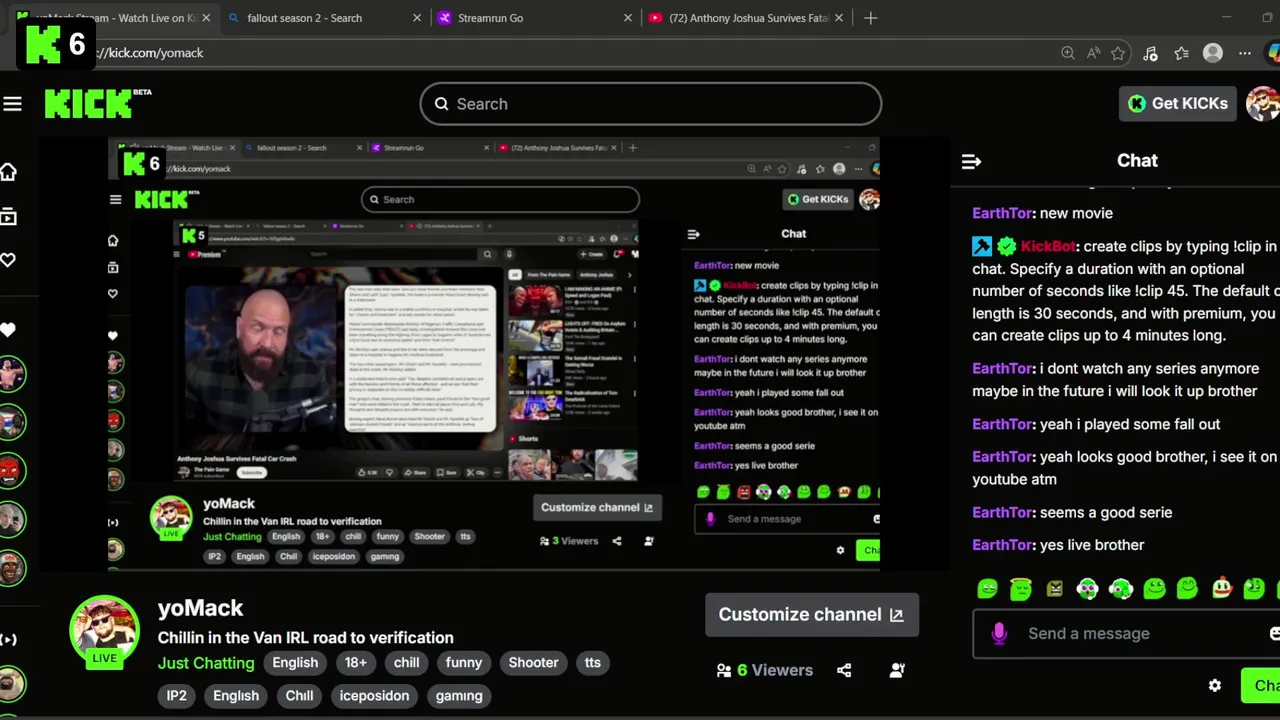Open Browse icon in left sidebar

(8, 216)
